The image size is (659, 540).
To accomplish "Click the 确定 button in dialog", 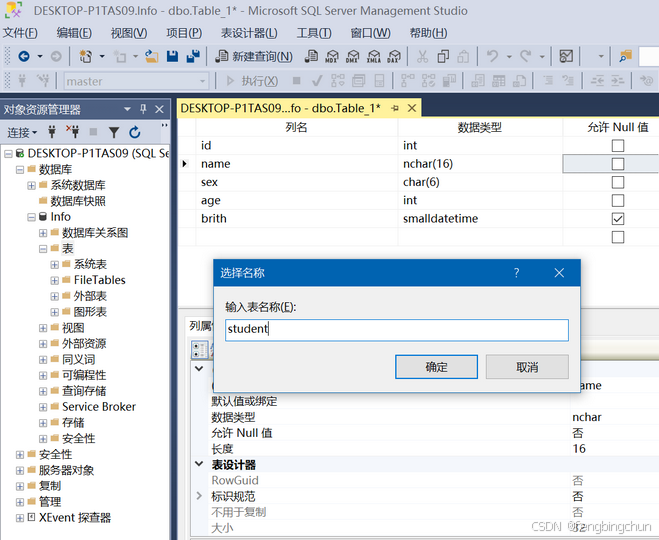I will click(436, 367).
